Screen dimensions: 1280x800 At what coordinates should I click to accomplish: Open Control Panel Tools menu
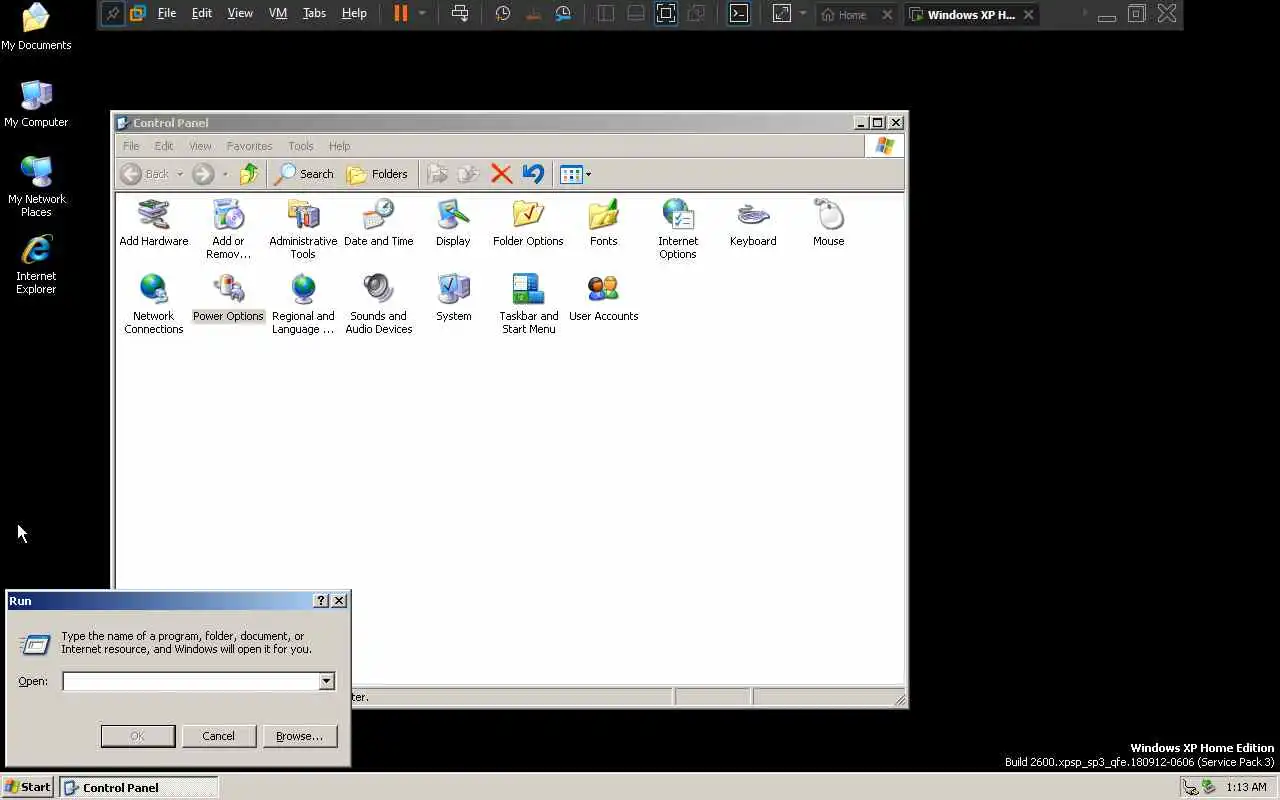(300, 146)
